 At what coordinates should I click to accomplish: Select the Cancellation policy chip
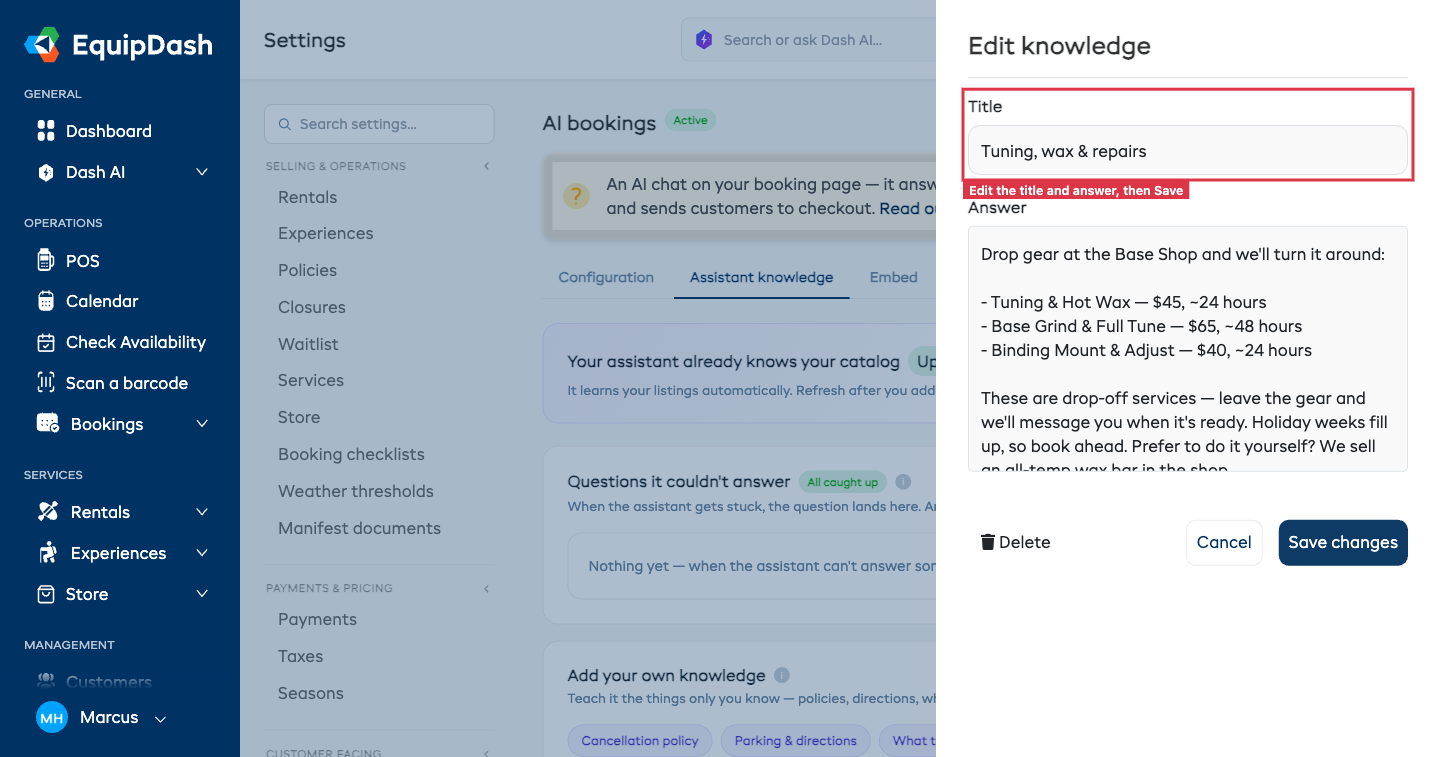click(640, 741)
